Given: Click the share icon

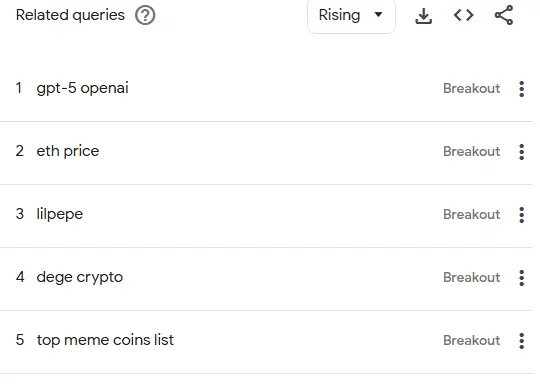Looking at the screenshot, I should 504,15.
